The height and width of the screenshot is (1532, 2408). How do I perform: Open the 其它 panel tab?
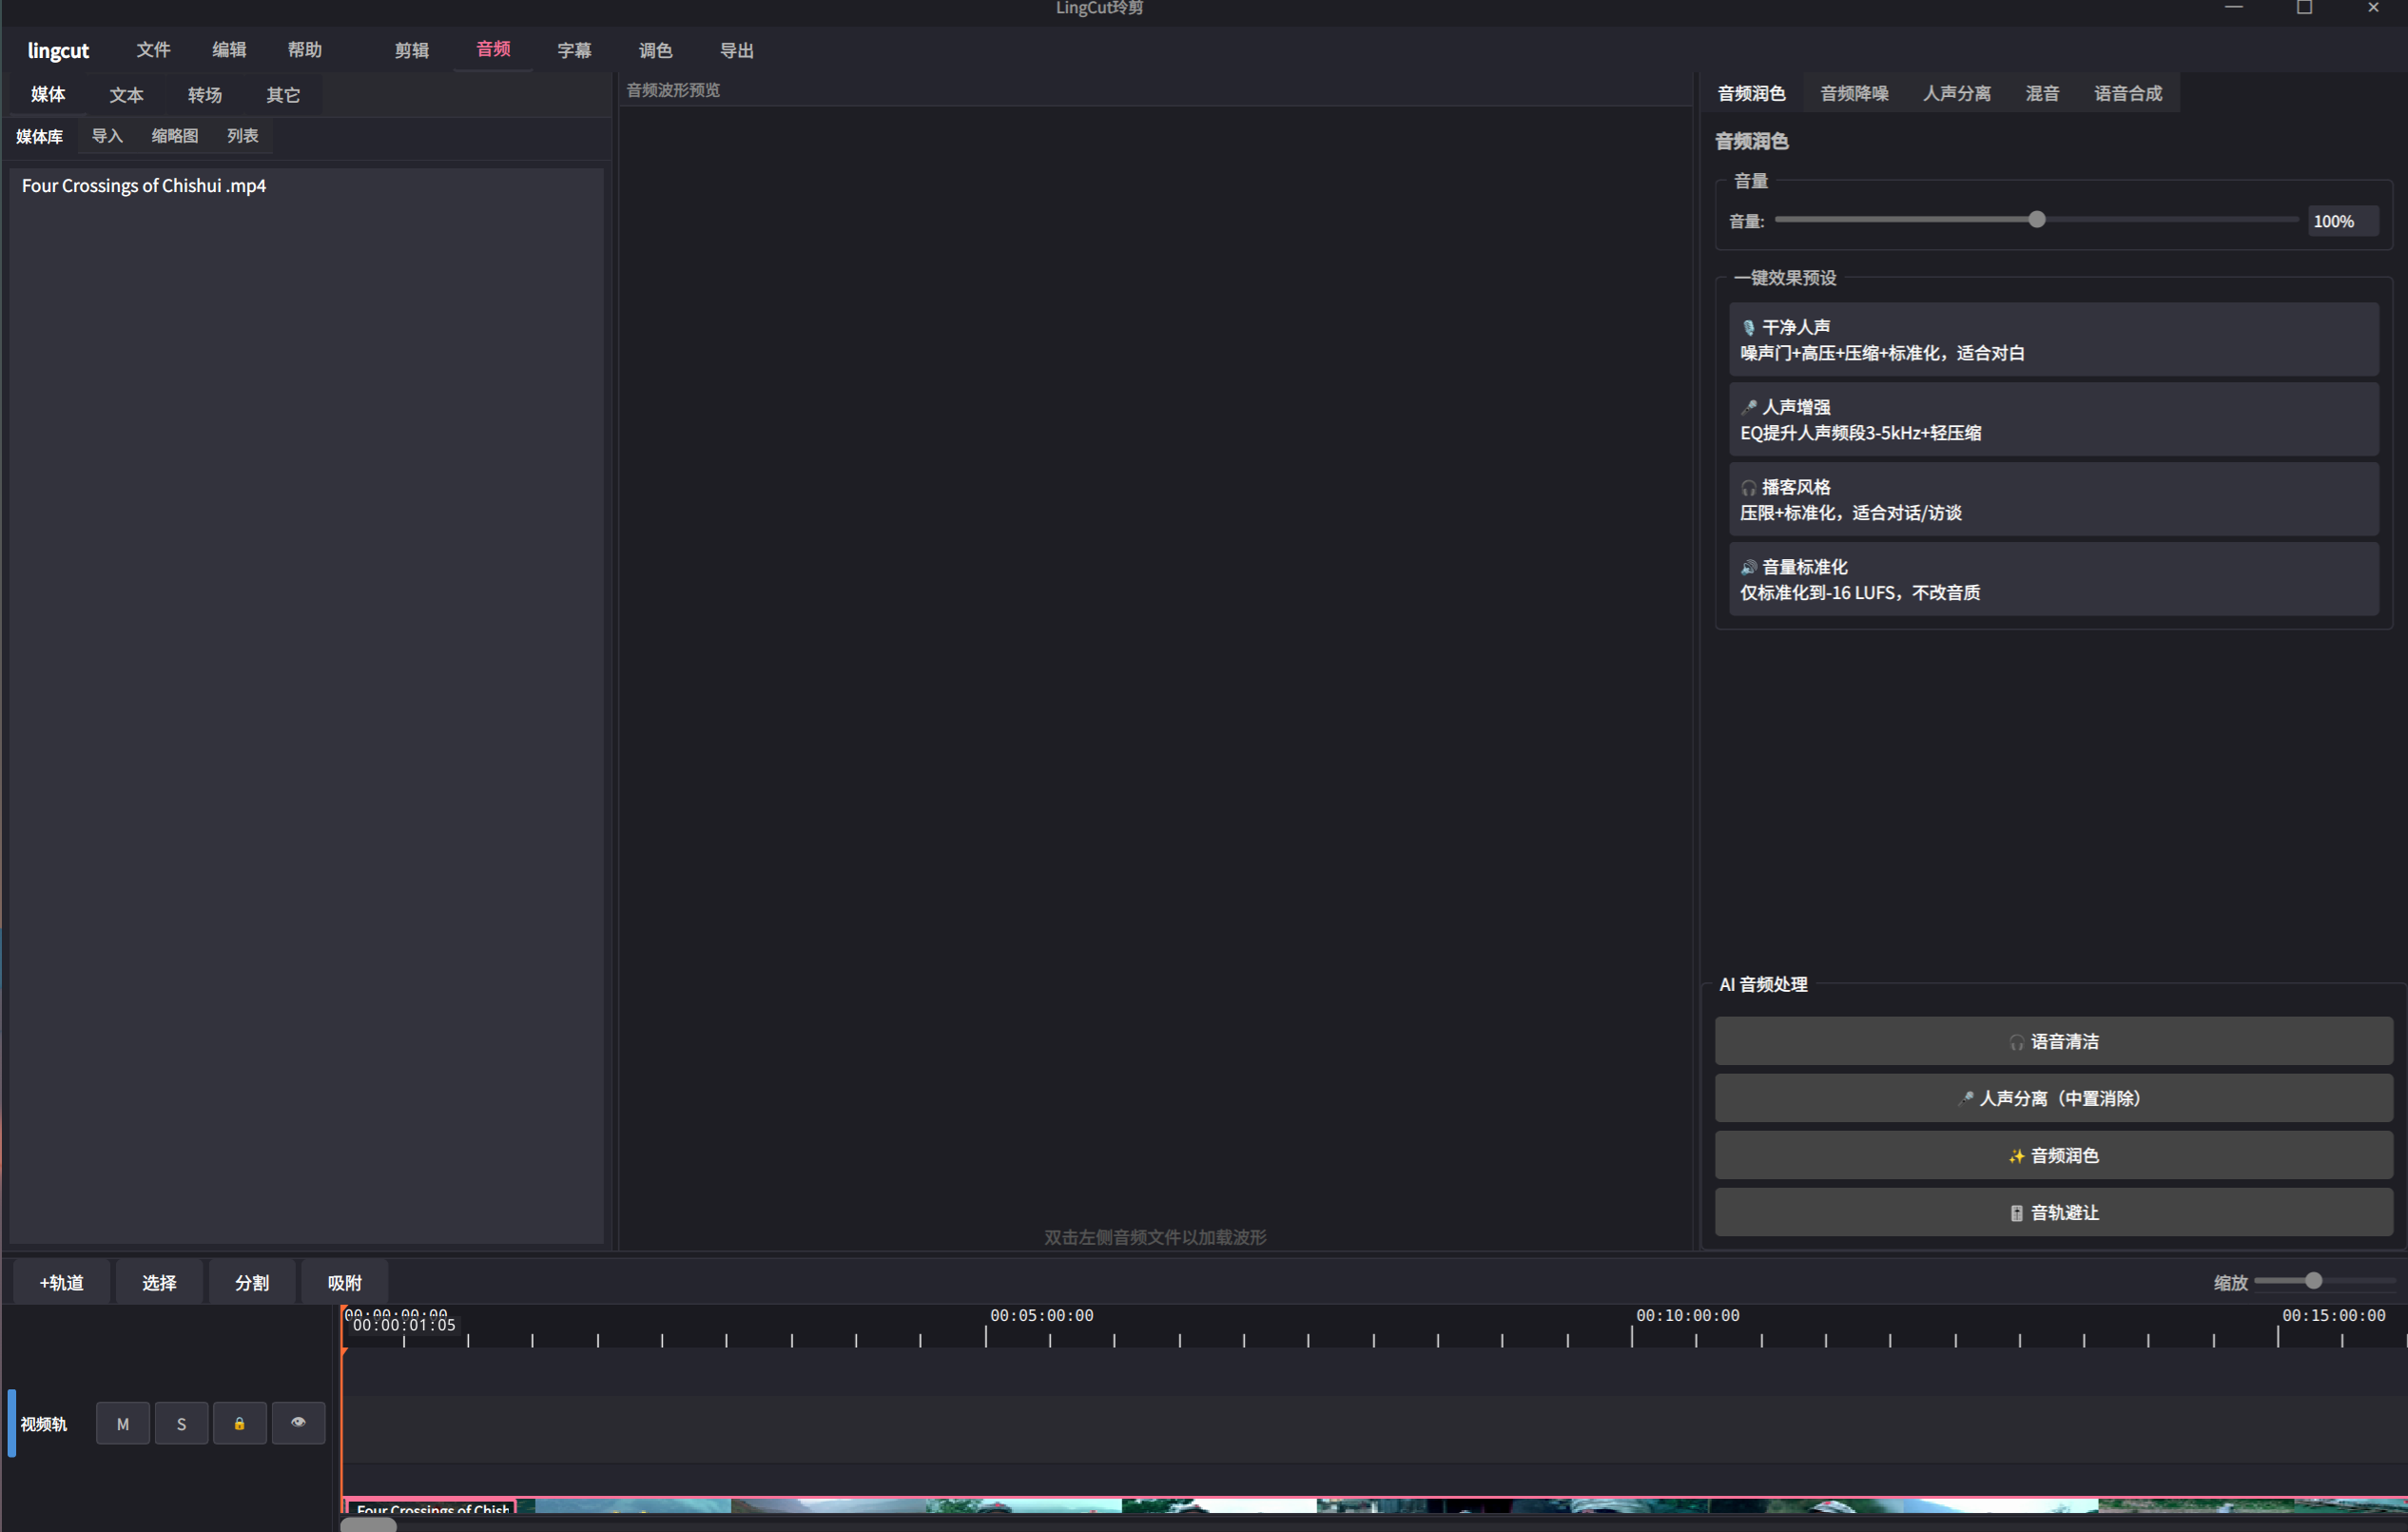283,95
